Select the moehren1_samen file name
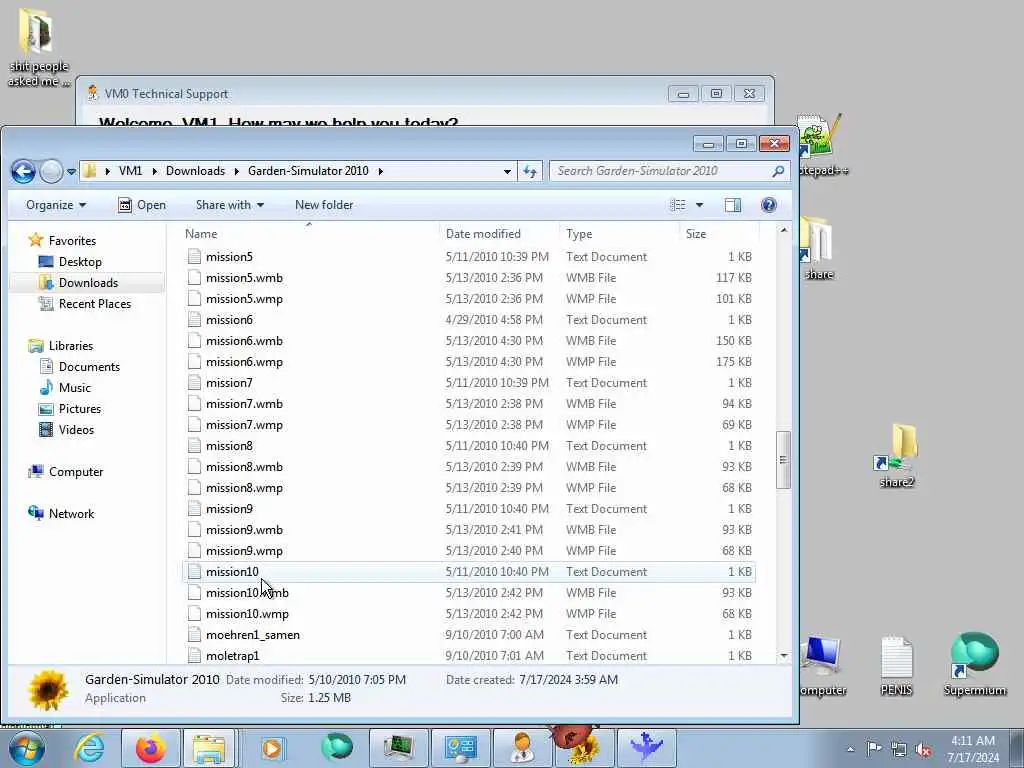1024x768 pixels. 253,635
